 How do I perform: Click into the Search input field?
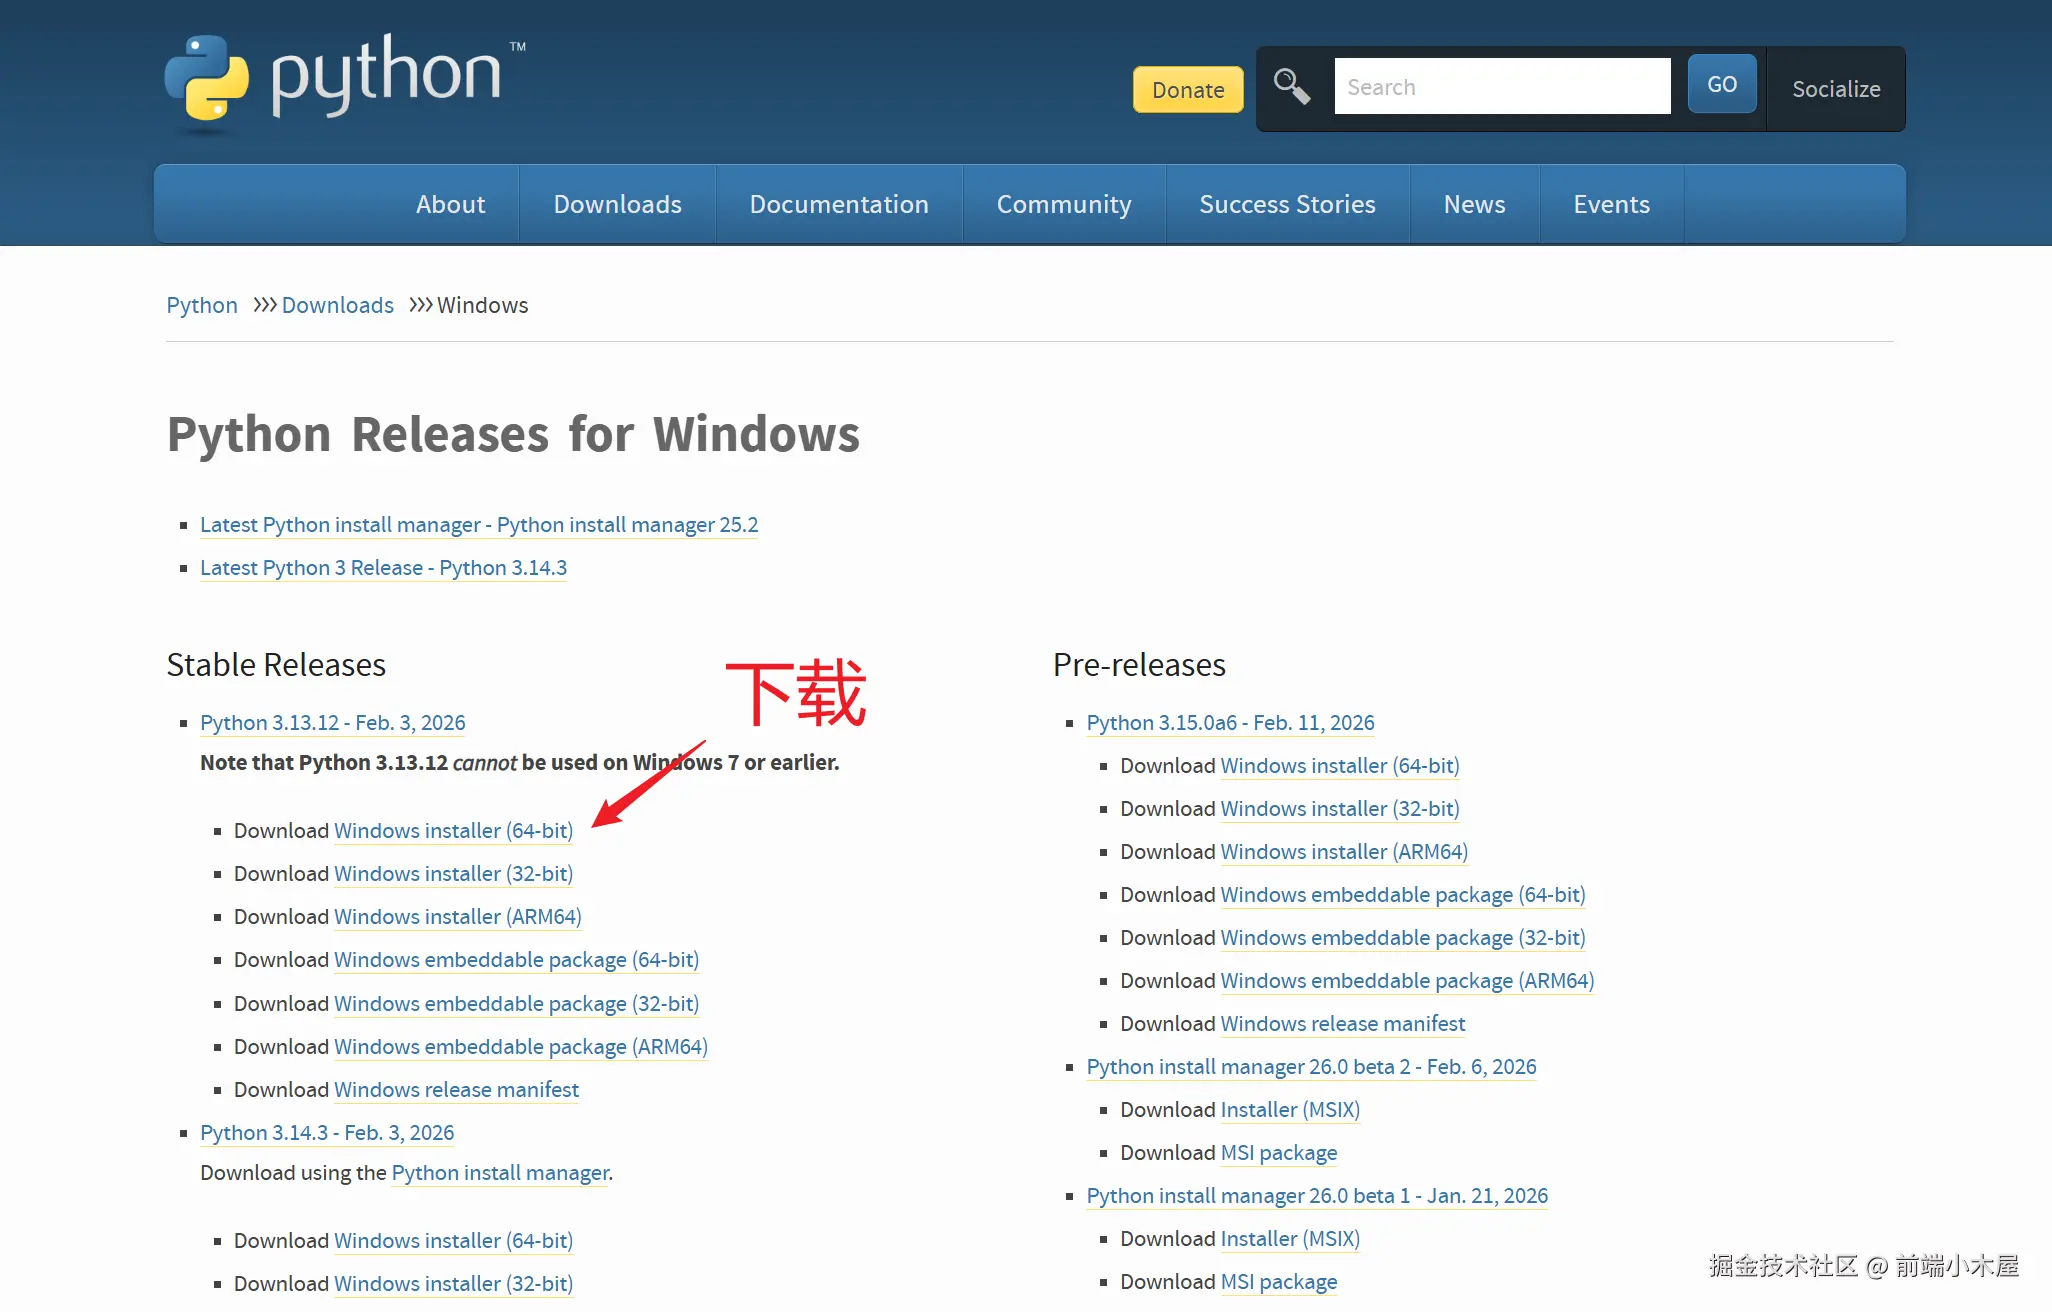coord(1501,87)
